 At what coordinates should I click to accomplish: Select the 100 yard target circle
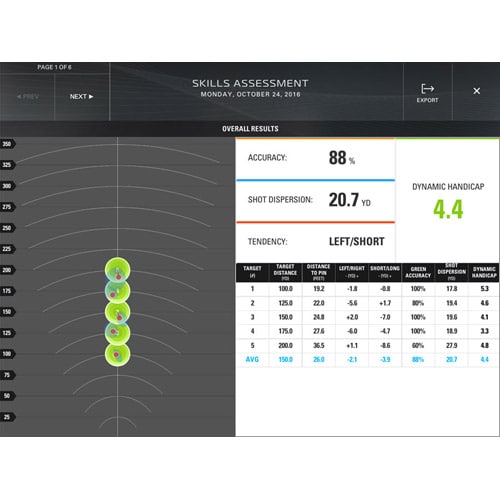(x=118, y=354)
